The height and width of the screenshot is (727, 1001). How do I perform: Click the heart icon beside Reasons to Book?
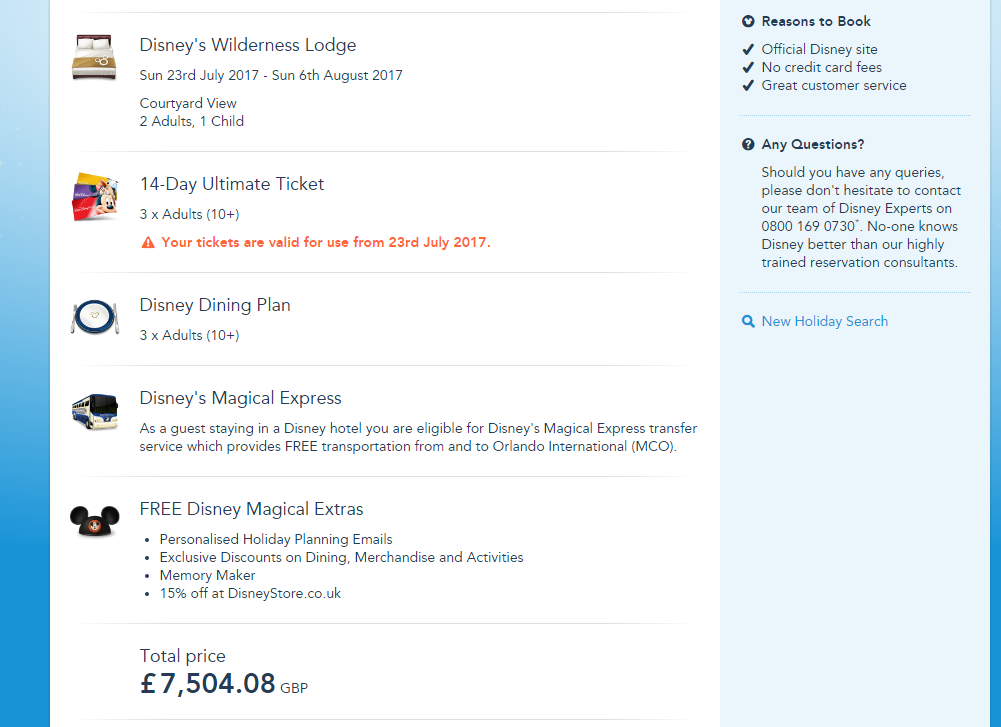(x=748, y=21)
